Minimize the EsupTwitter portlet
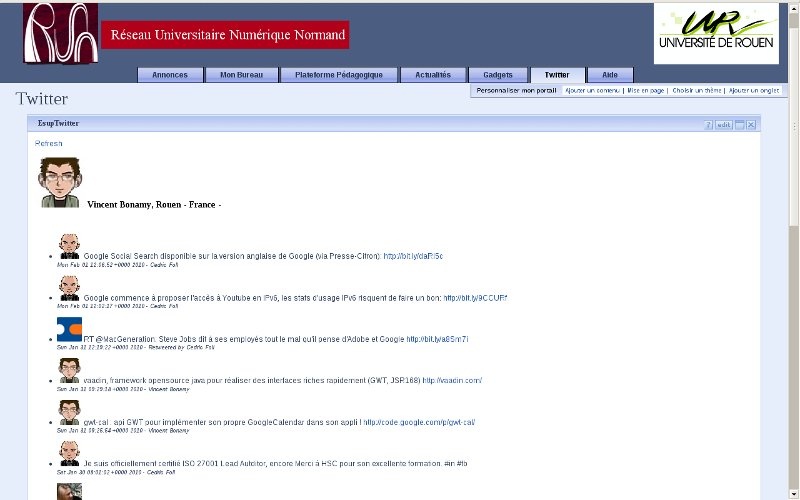The image size is (800, 500). pos(739,125)
